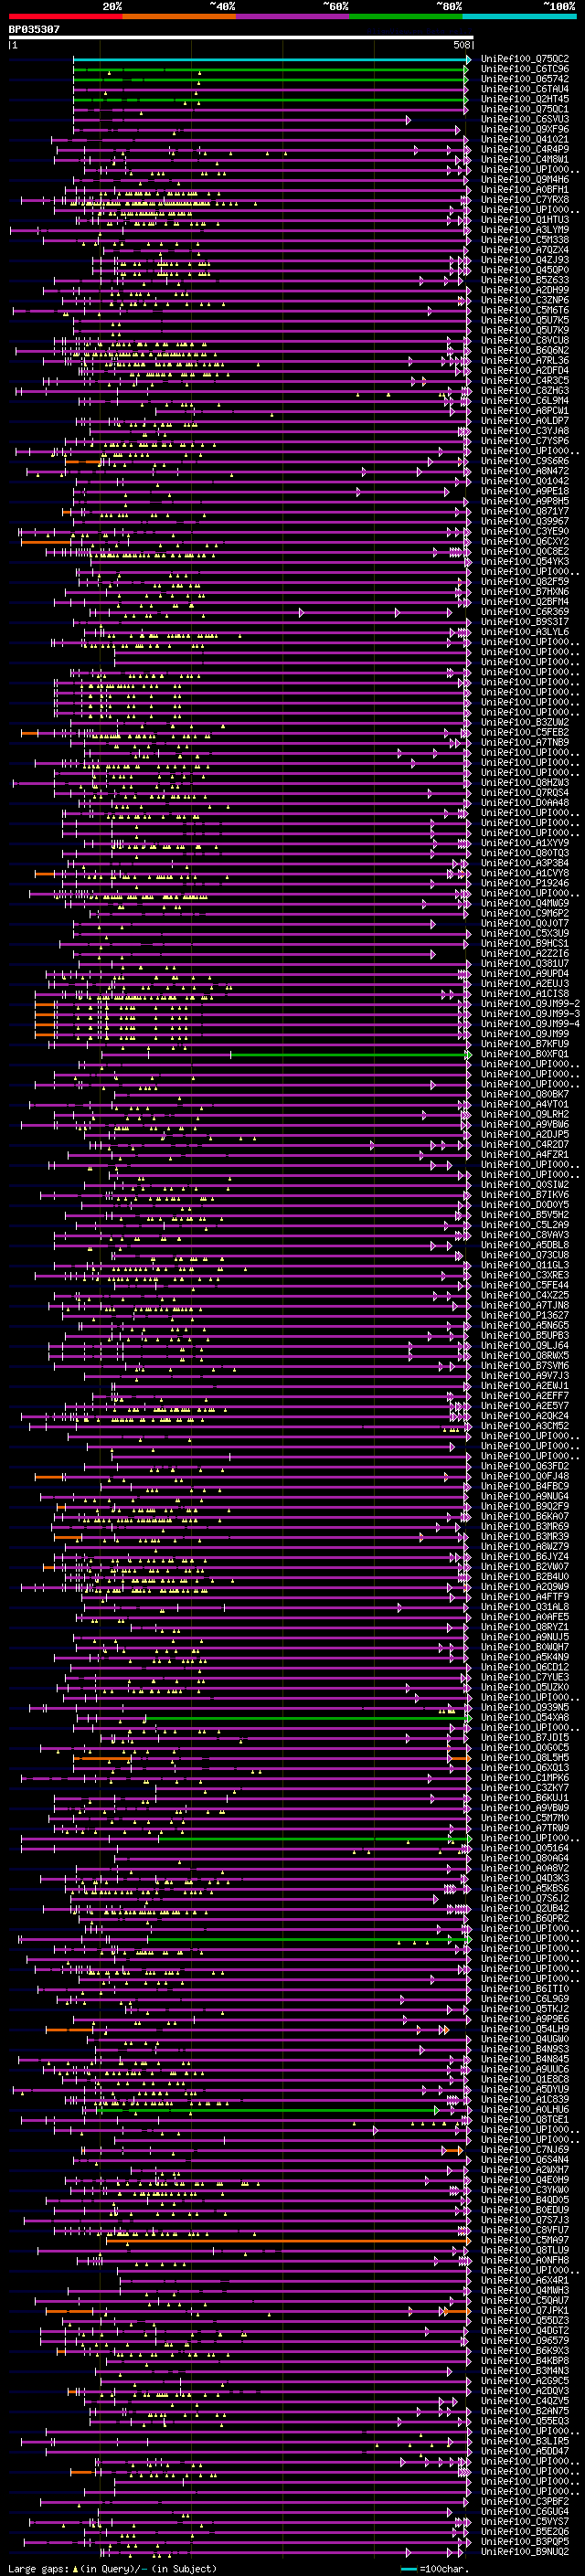Select the UniRef100_C4R3C5 label
Screen dimensions: 585x2576
[x=525, y=381]
